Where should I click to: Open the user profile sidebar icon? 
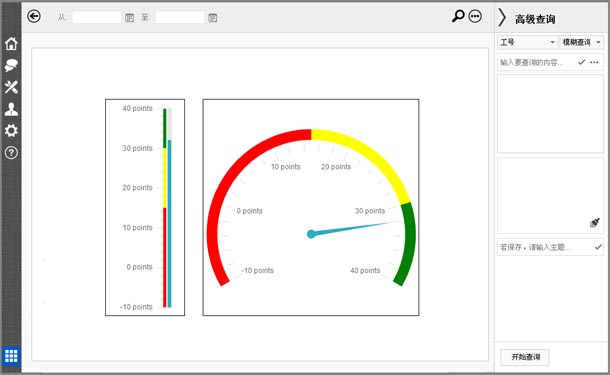click(11, 109)
